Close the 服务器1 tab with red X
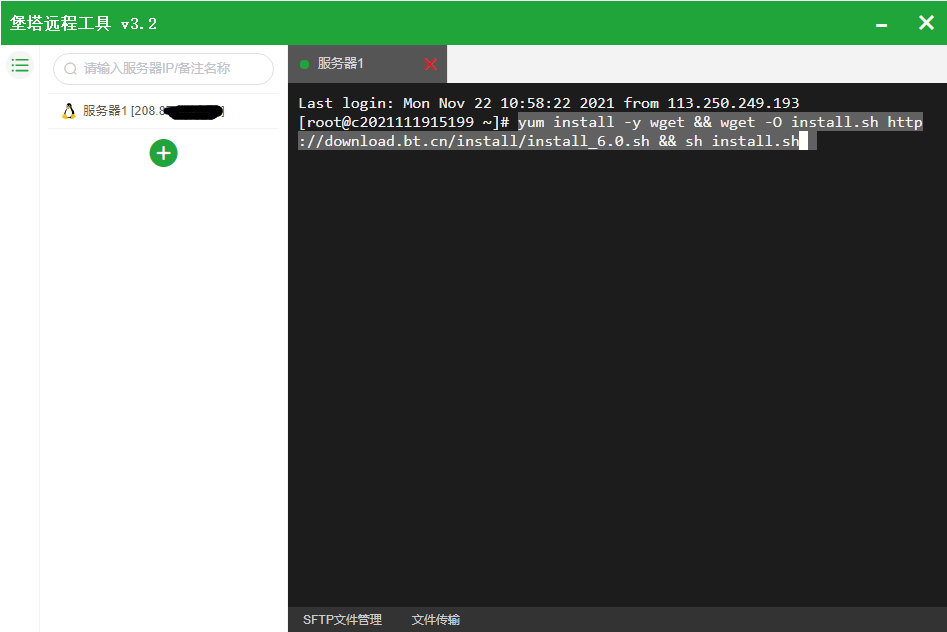 pyautogui.click(x=431, y=64)
